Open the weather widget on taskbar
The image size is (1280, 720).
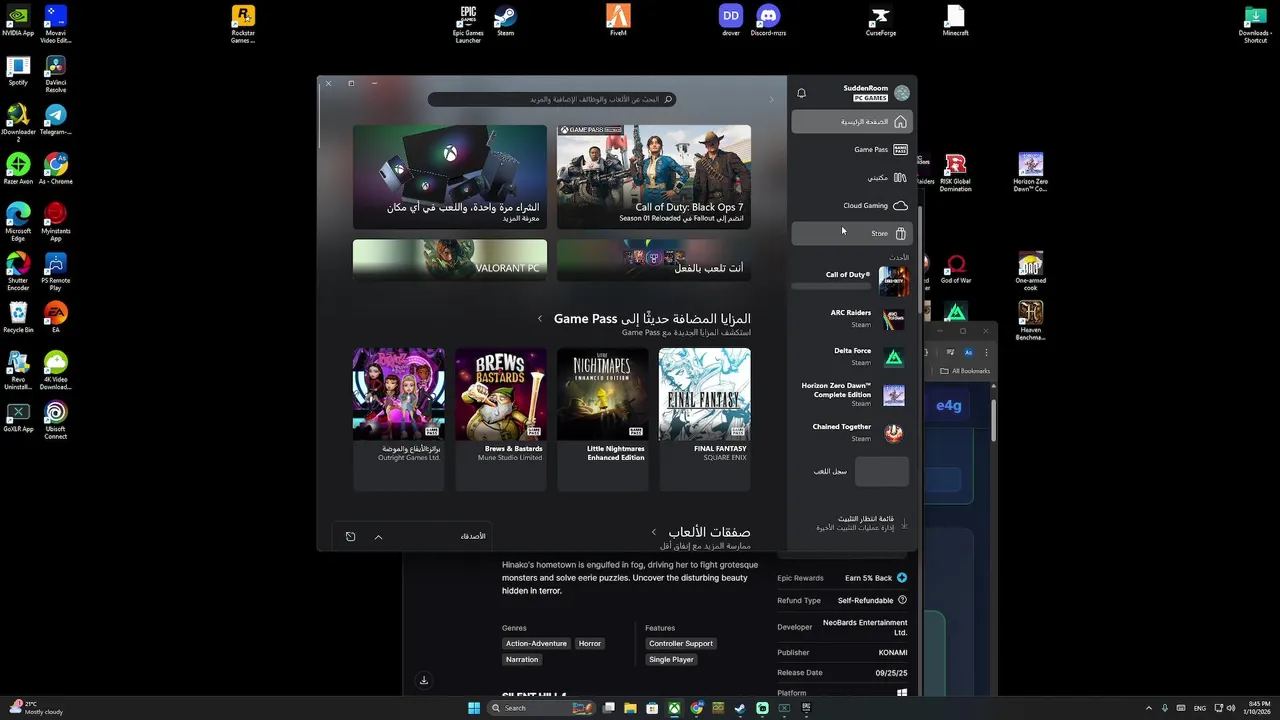coord(38,708)
